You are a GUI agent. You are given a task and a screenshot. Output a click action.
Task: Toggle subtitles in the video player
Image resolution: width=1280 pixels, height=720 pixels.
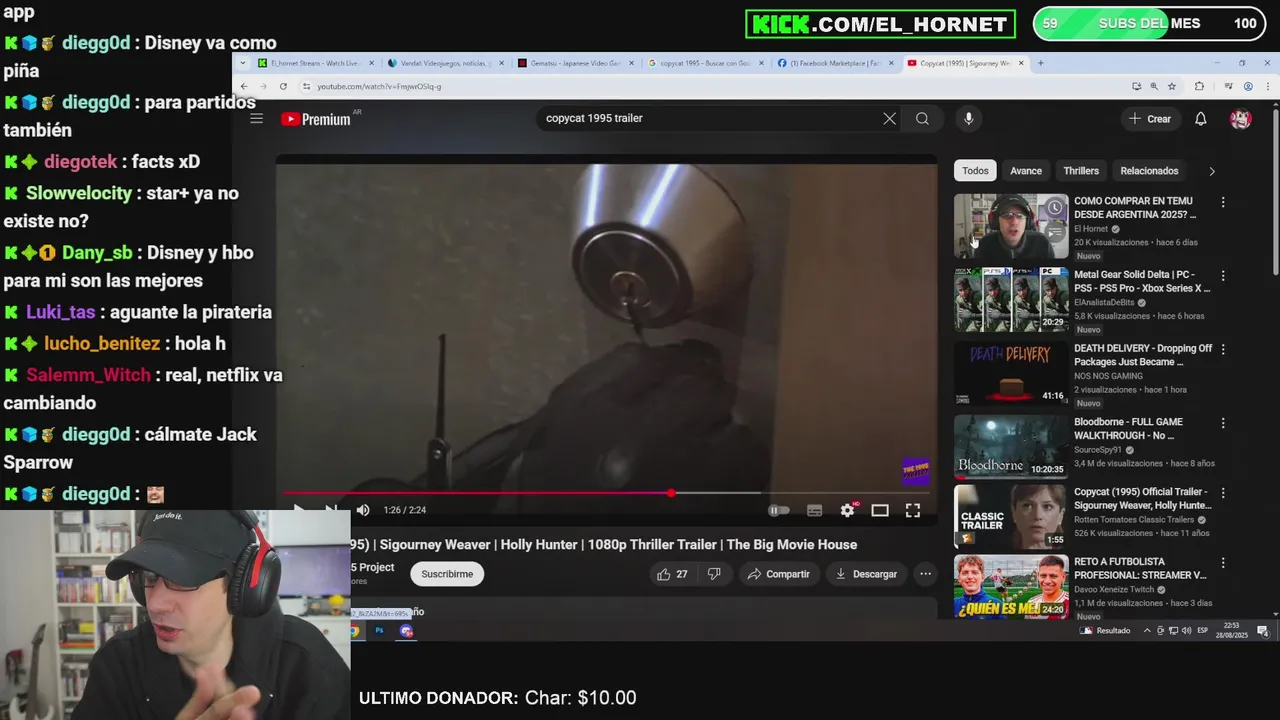click(815, 510)
